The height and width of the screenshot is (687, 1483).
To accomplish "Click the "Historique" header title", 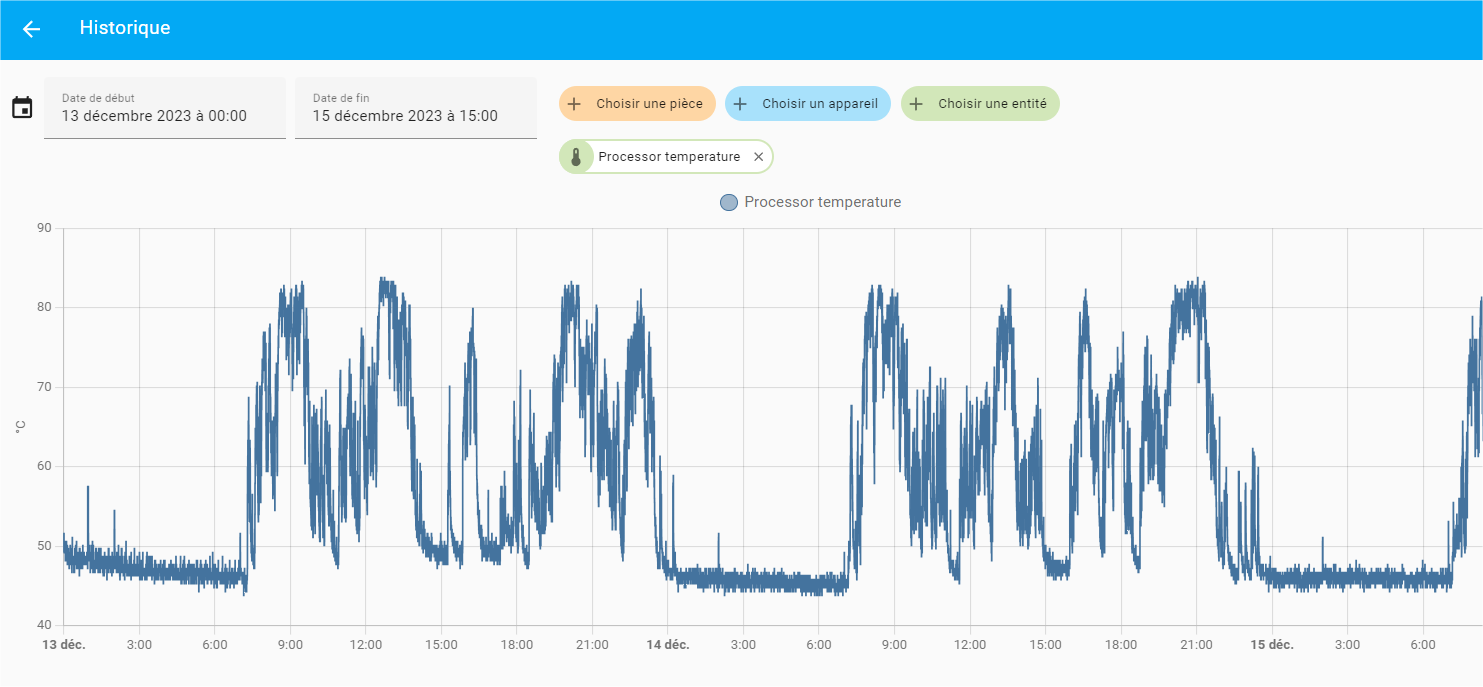I will tap(125, 28).
